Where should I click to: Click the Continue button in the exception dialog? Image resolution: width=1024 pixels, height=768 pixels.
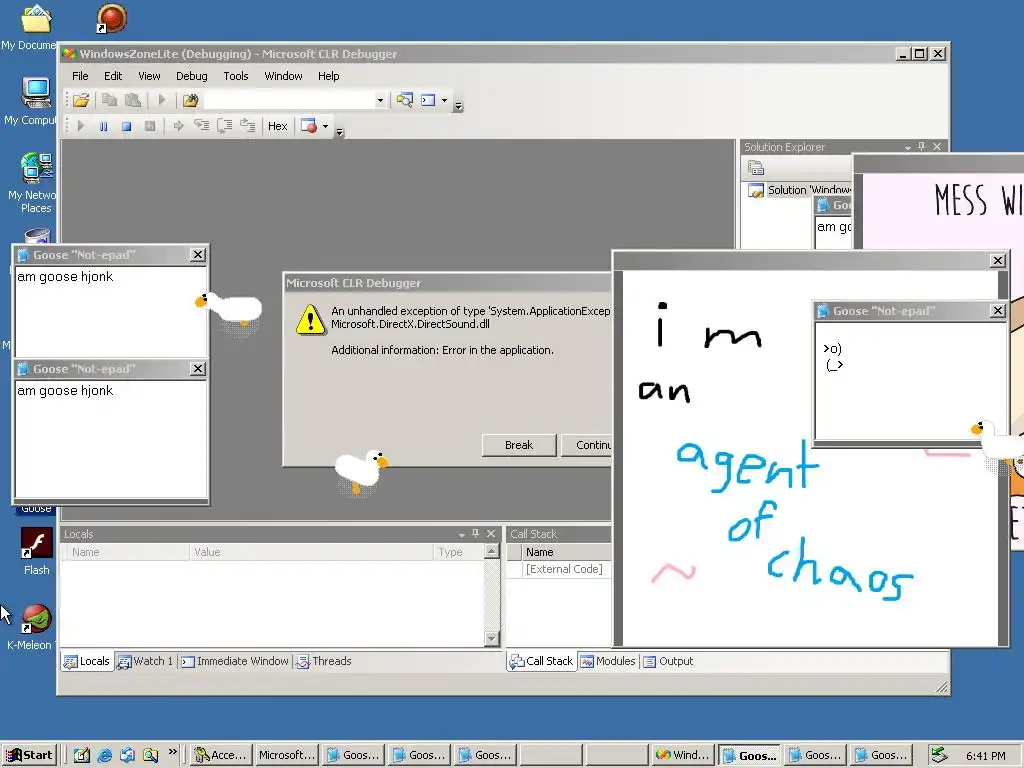tap(586, 445)
